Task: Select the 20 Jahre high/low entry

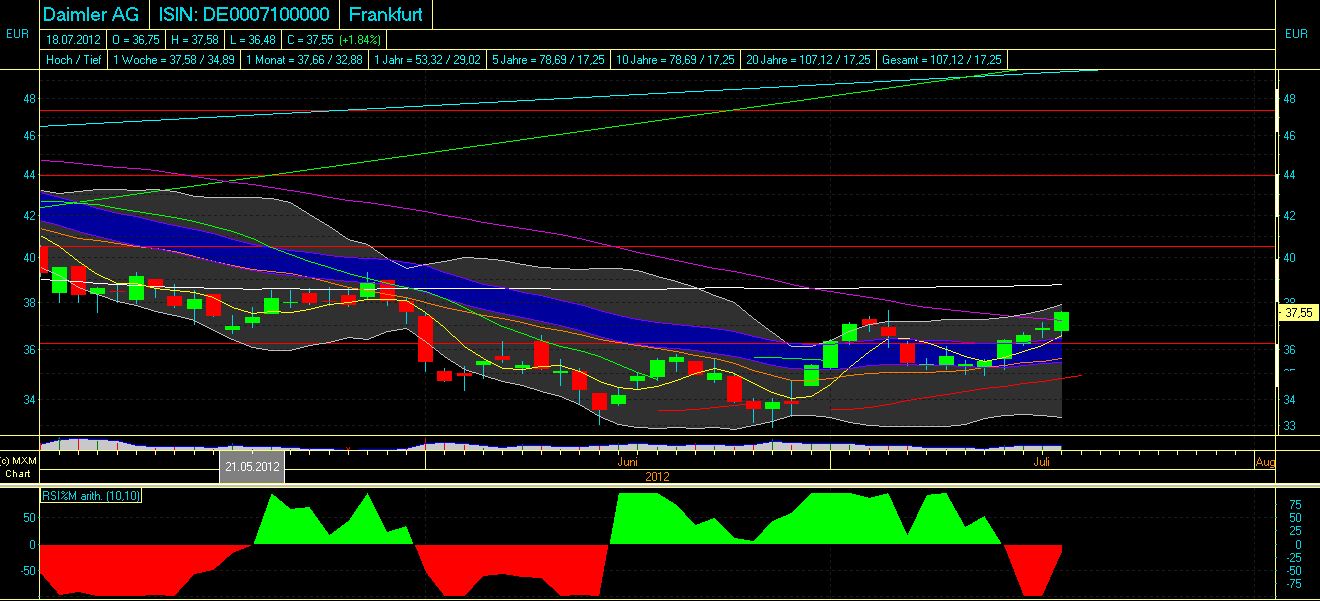Action: [x=808, y=60]
